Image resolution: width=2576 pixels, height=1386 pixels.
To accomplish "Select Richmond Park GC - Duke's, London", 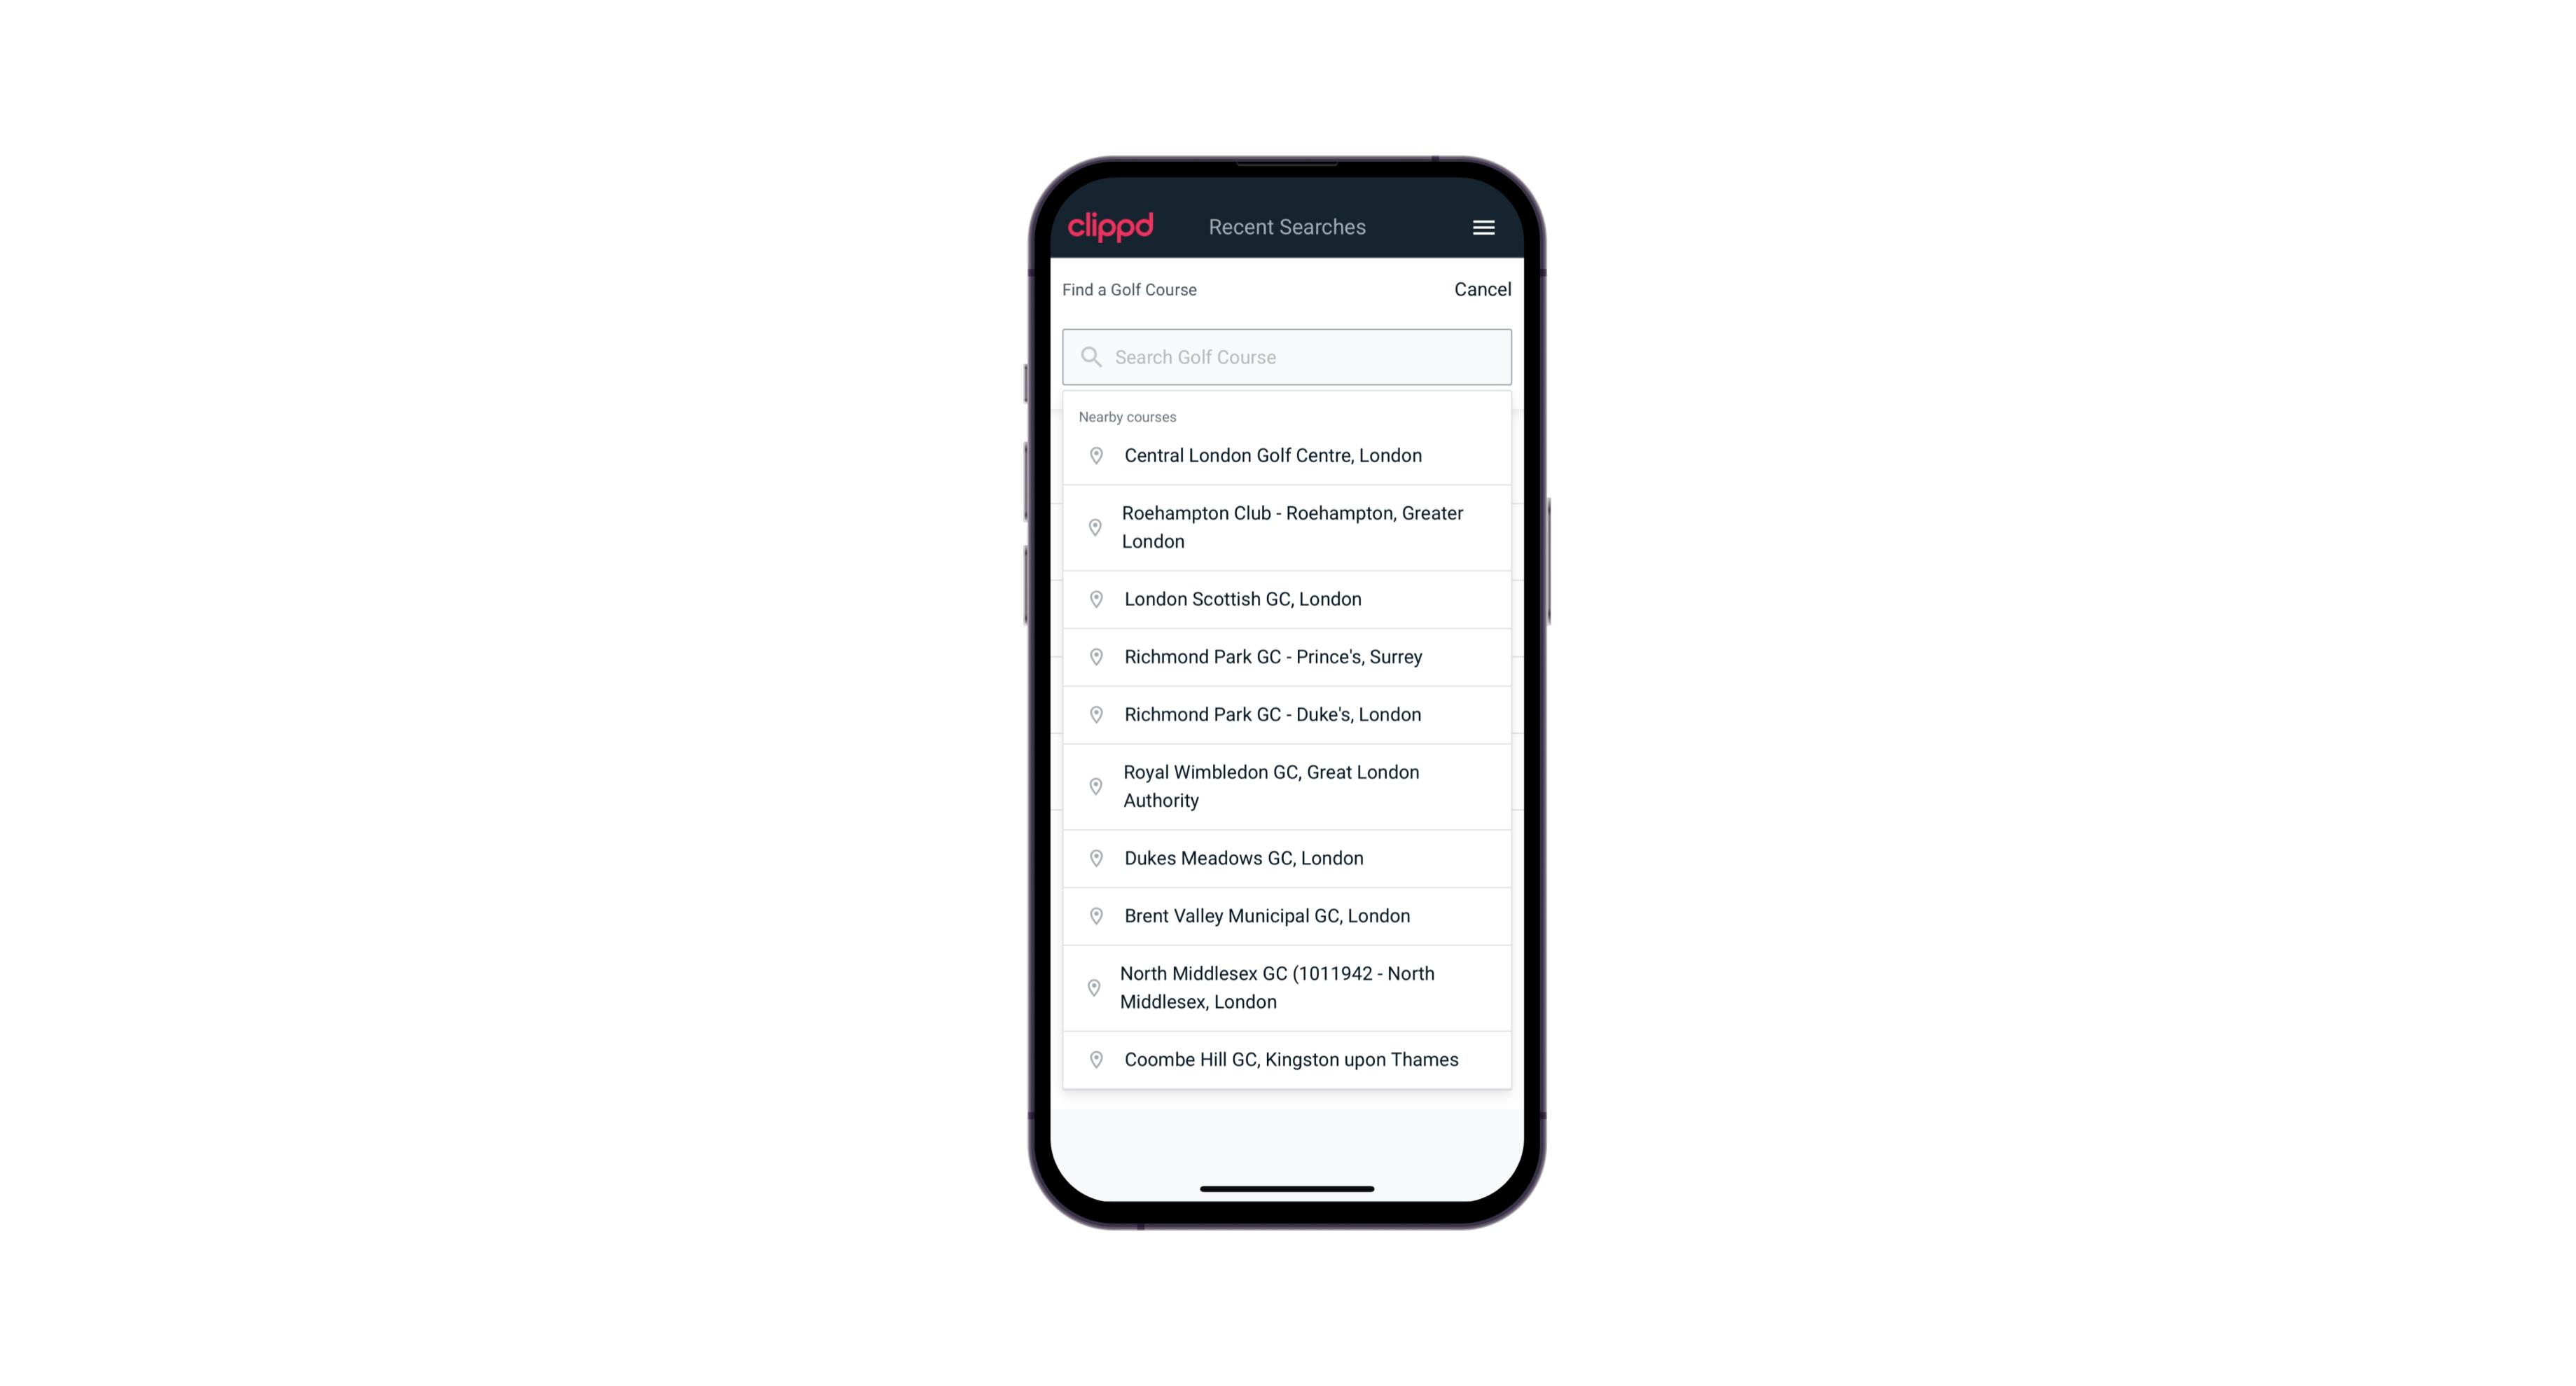I will pos(1287,714).
